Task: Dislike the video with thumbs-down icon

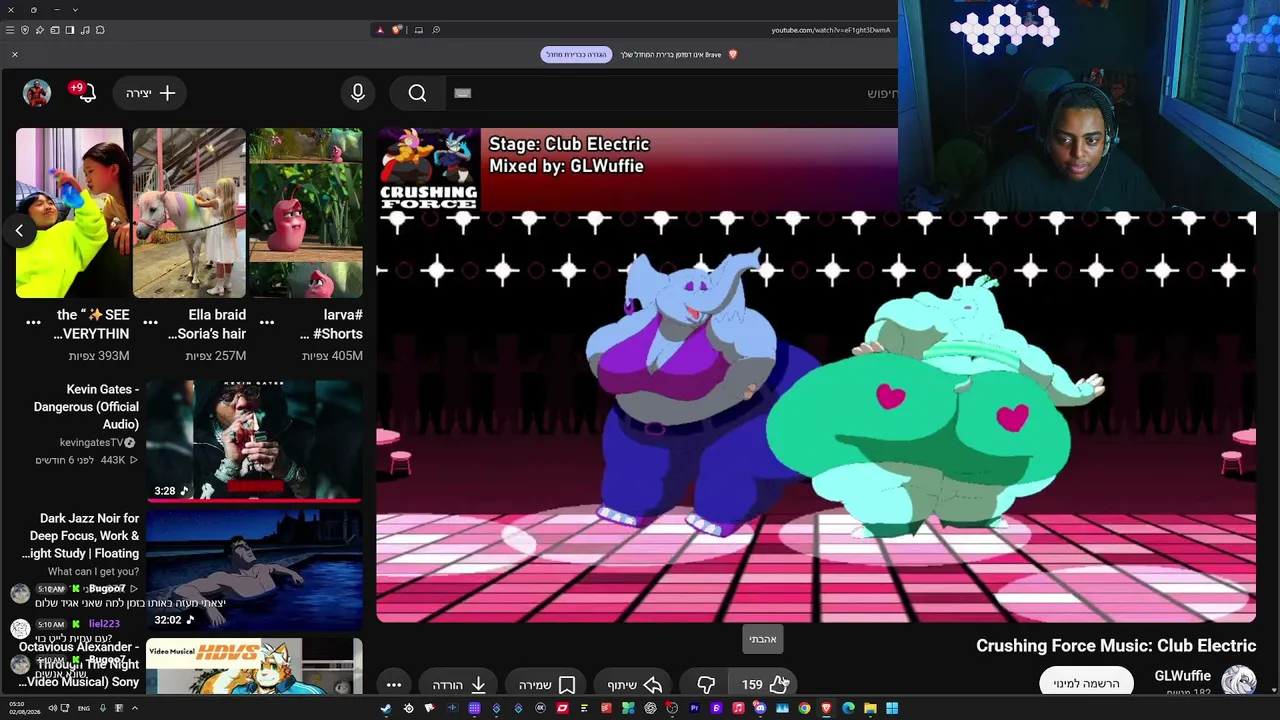Action: click(x=706, y=684)
